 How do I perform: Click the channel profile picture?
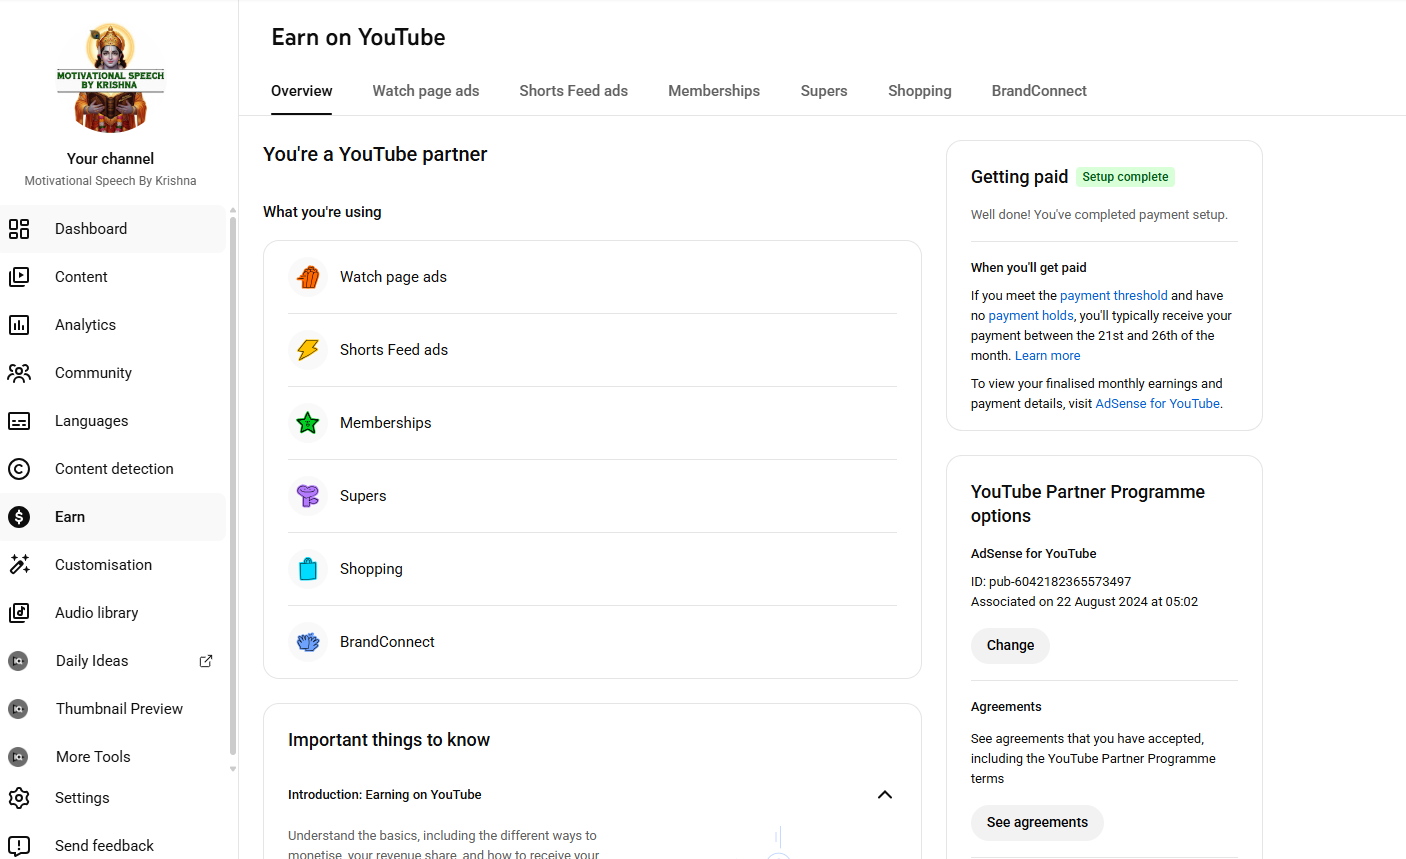[x=110, y=77]
